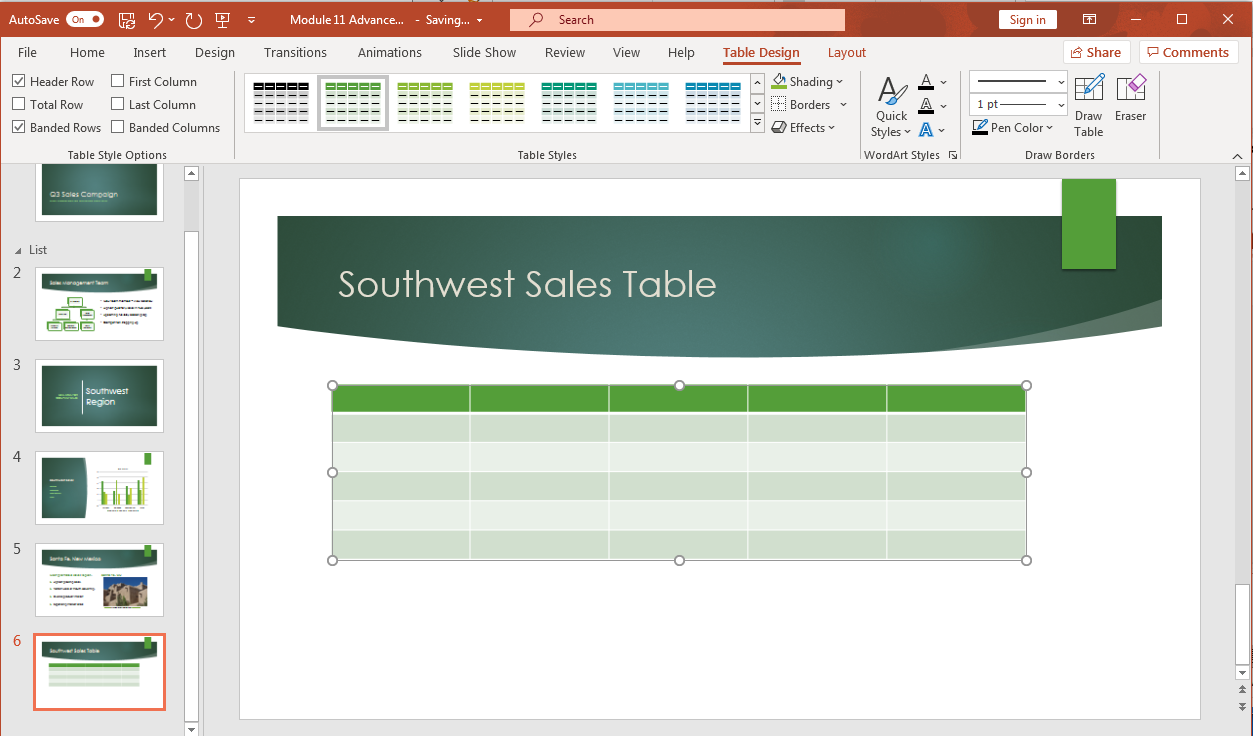
Task: Open WordArt Quick Styles
Action: [889, 103]
